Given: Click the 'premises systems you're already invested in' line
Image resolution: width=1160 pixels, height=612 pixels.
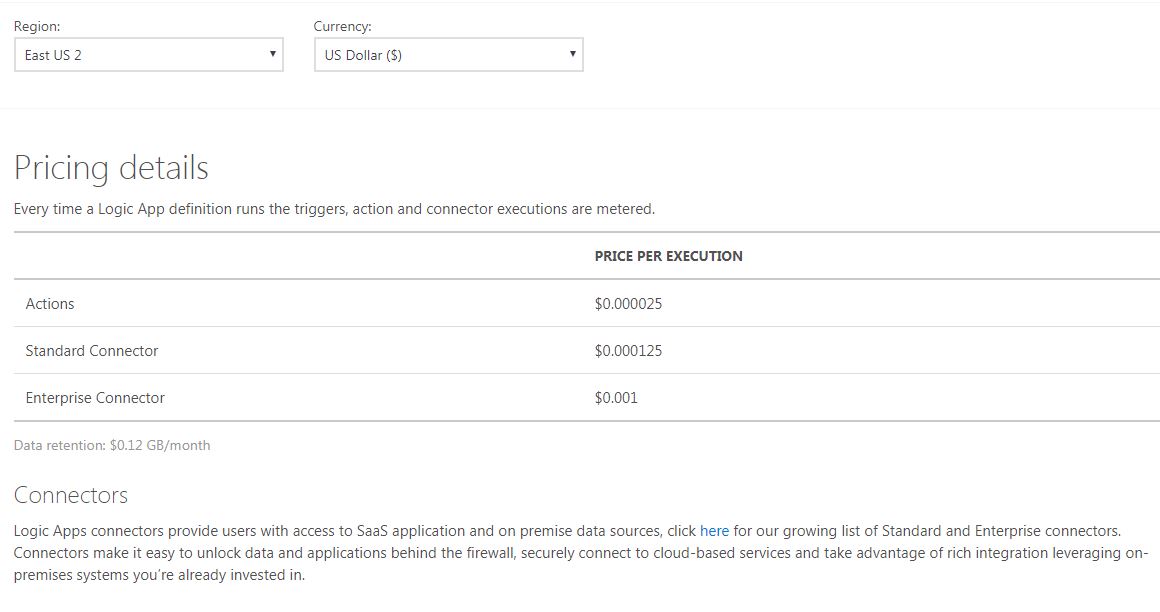Looking at the screenshot, I should click(160, 576).
